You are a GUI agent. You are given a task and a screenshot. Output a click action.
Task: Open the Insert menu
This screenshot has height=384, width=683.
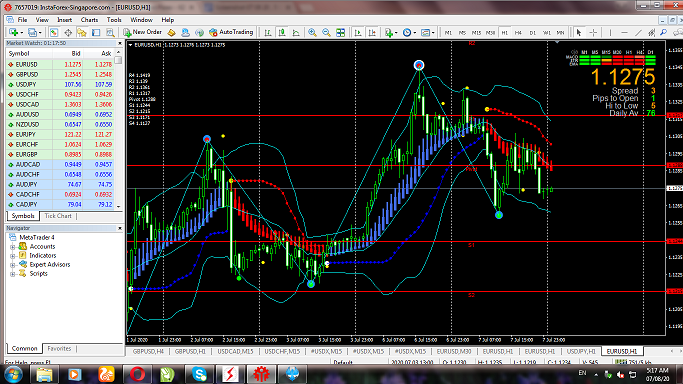(64, 20)
